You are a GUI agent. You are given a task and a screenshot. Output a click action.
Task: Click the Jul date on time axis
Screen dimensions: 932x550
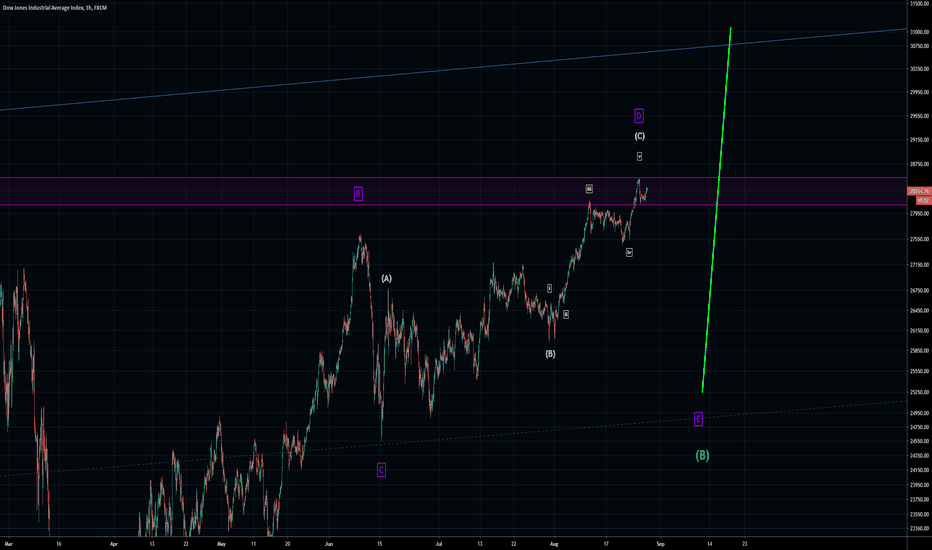439,543
